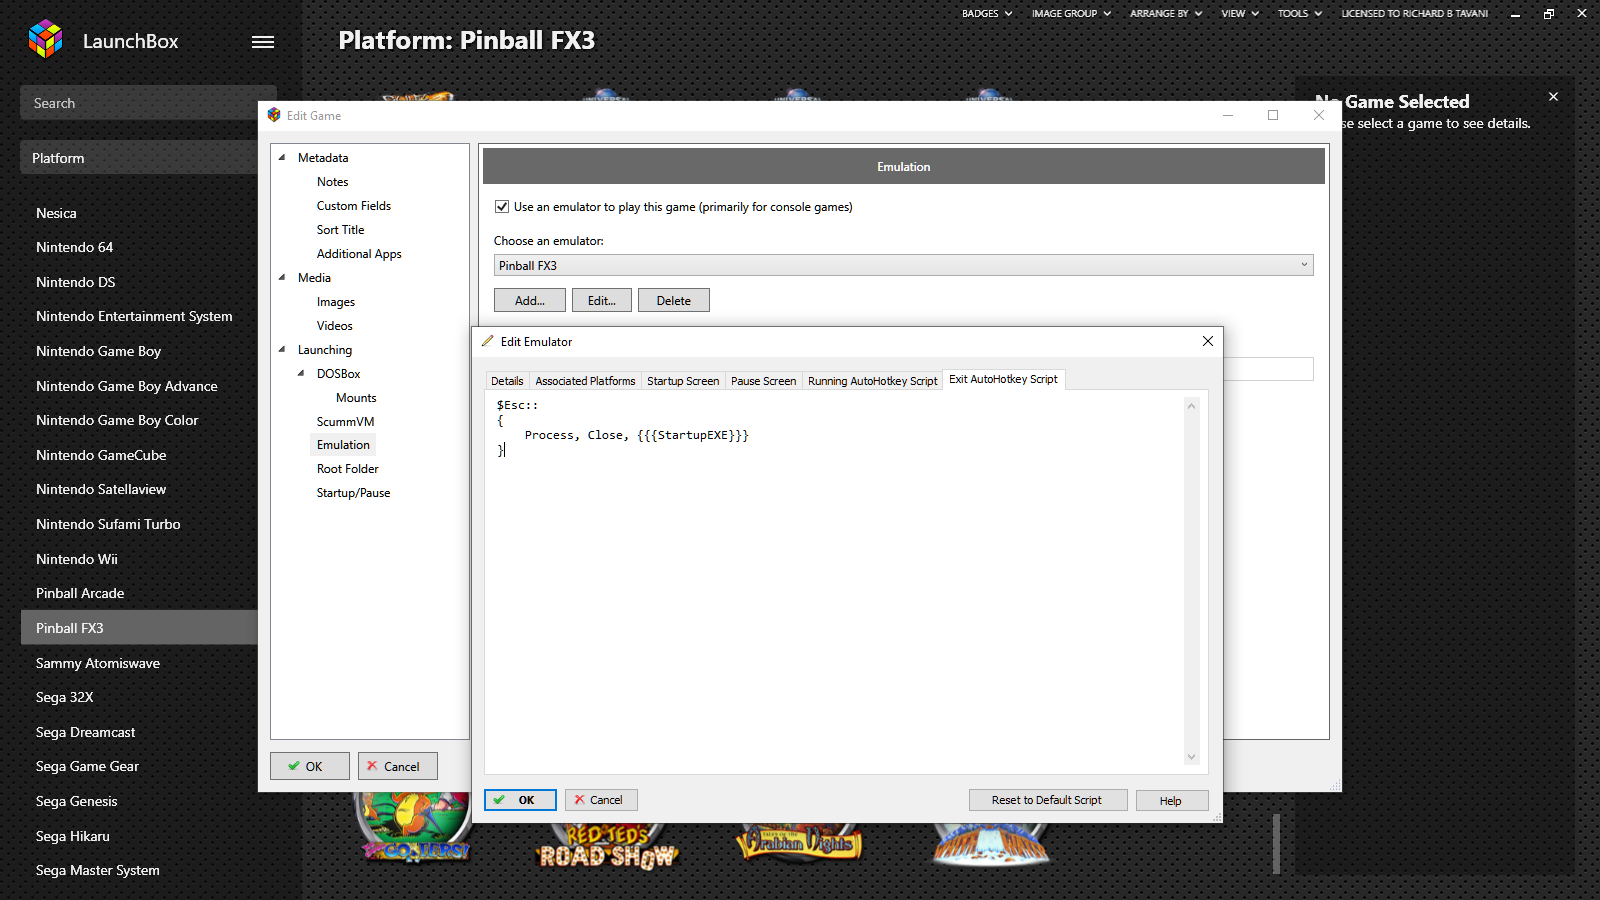Select Images in the tree

pos(336,301)
